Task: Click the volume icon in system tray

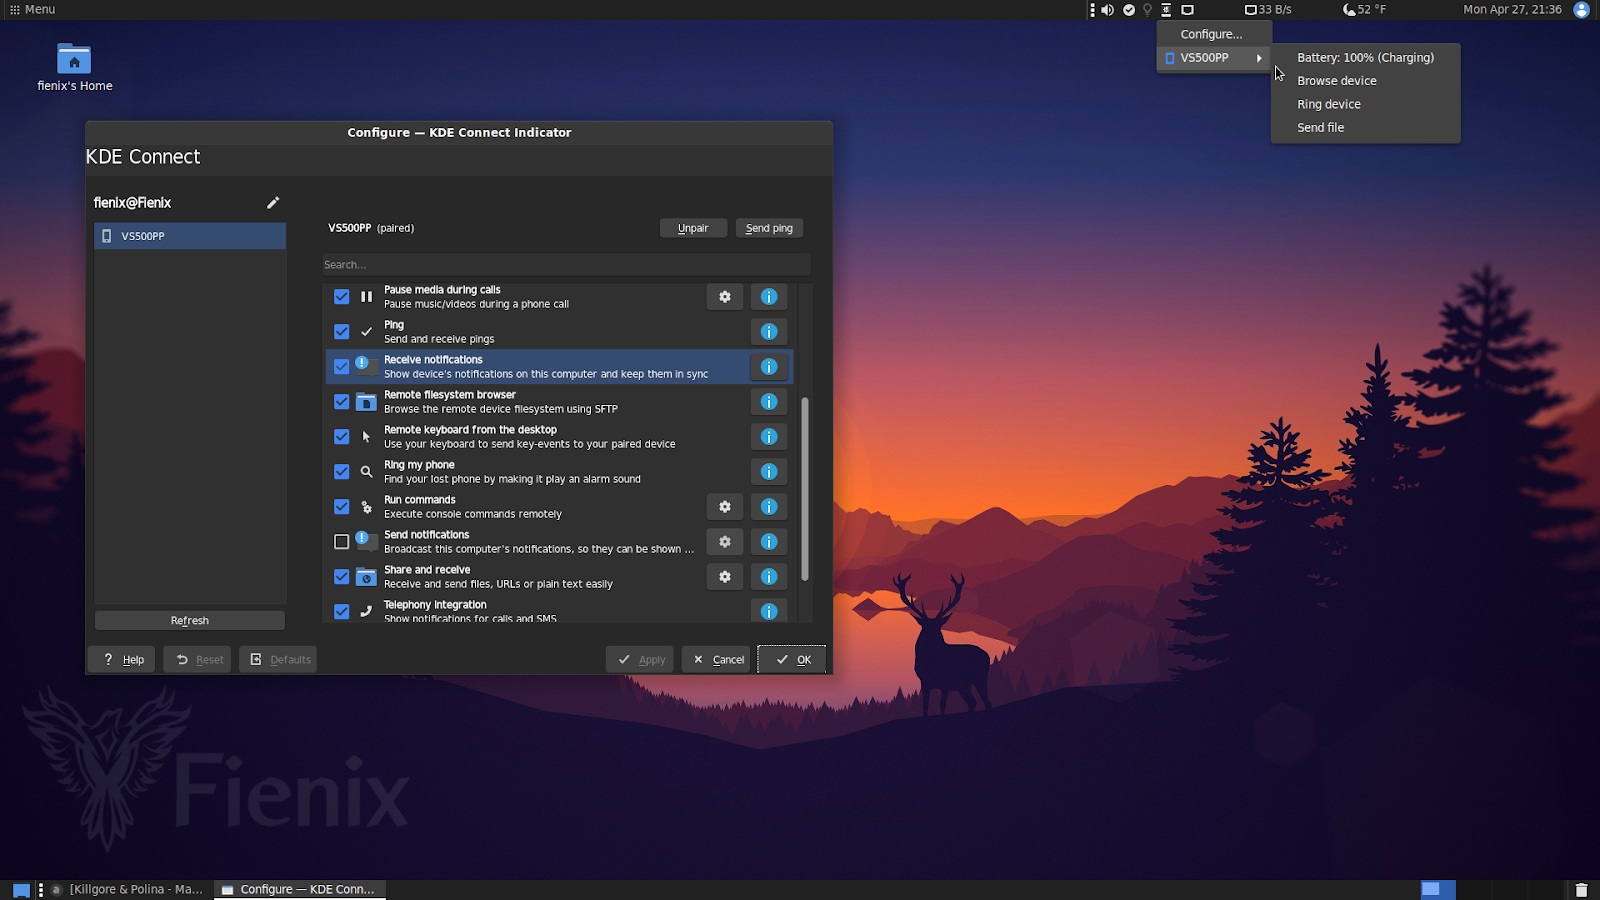Action: (x=1106, y=10)
